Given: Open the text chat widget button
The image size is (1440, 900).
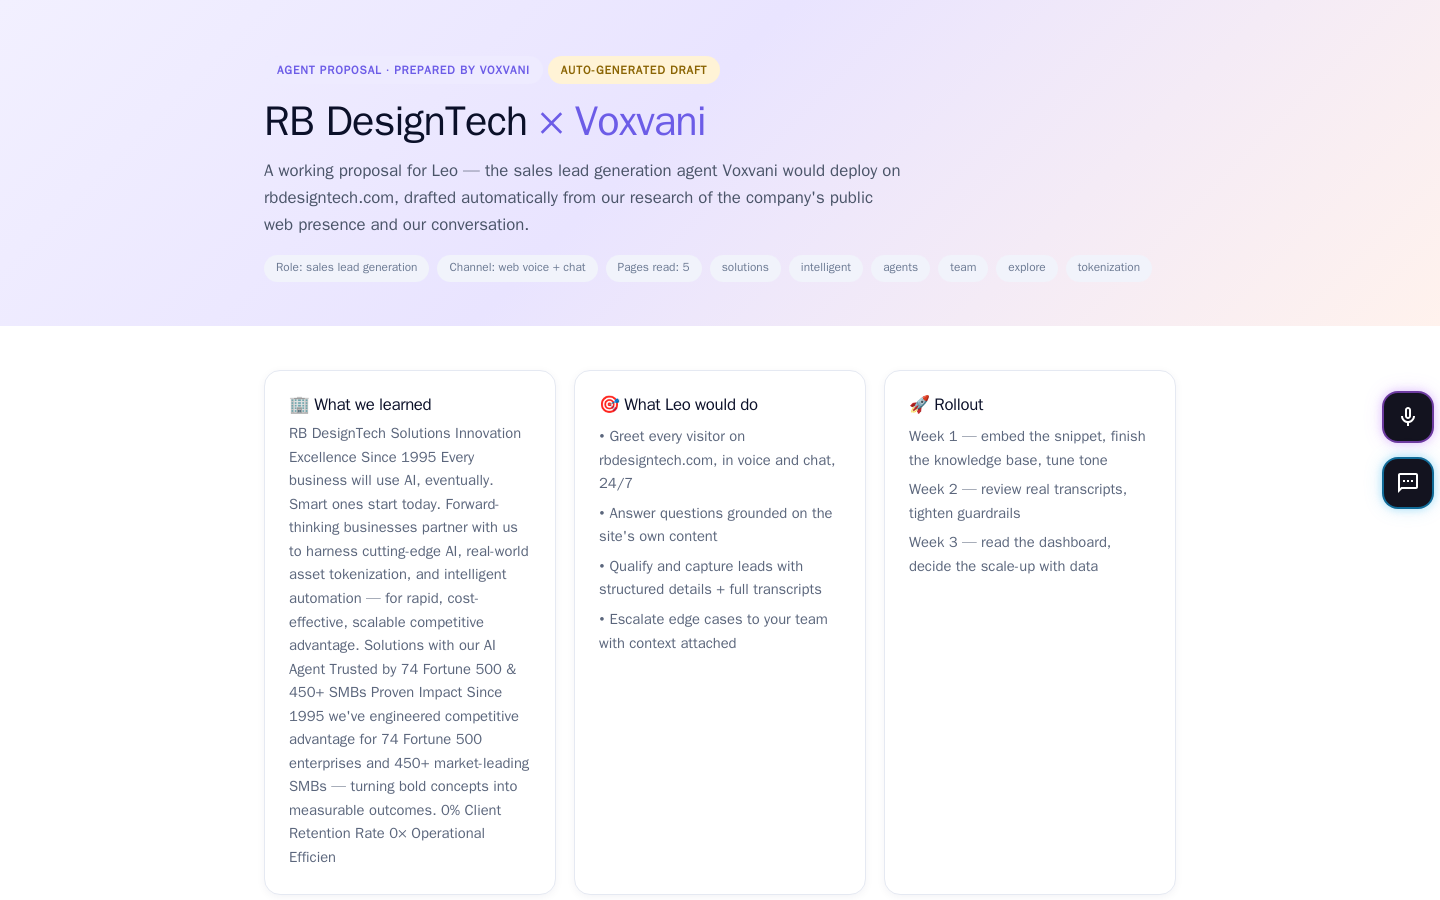Looking at the screenshot, I should [x=1408, y=483].
